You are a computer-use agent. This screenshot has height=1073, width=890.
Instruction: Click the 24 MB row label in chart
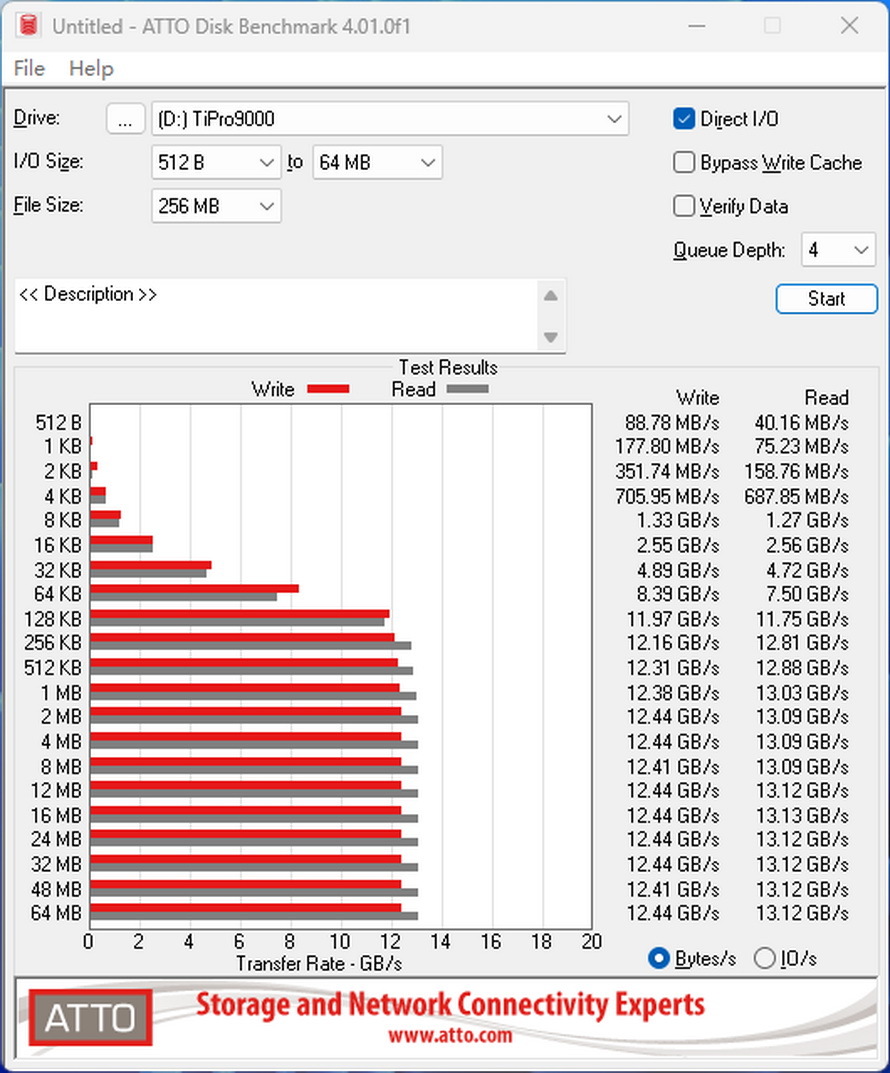pyautogui.click(x=56, y=840)
